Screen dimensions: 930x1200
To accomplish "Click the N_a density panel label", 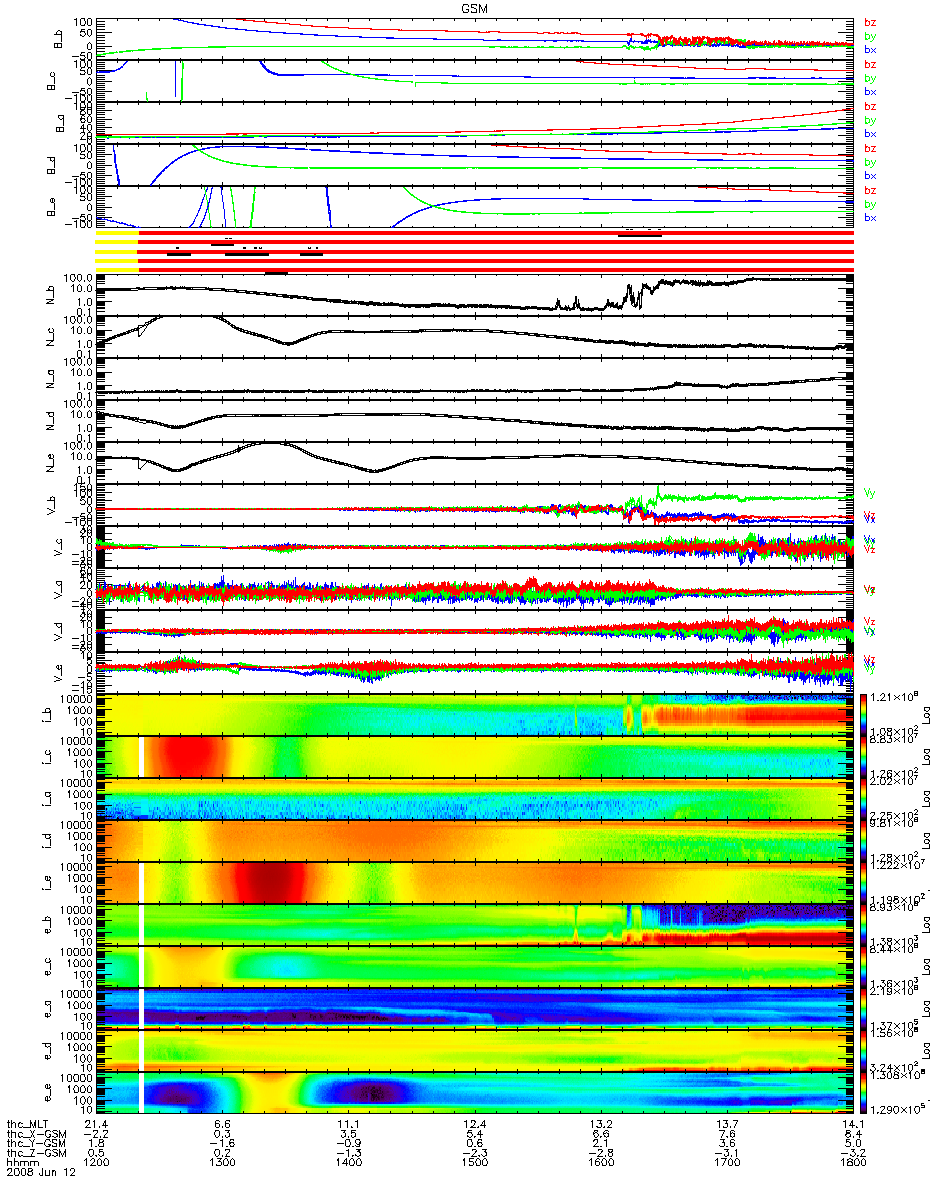I will click(x=48, y=378).
